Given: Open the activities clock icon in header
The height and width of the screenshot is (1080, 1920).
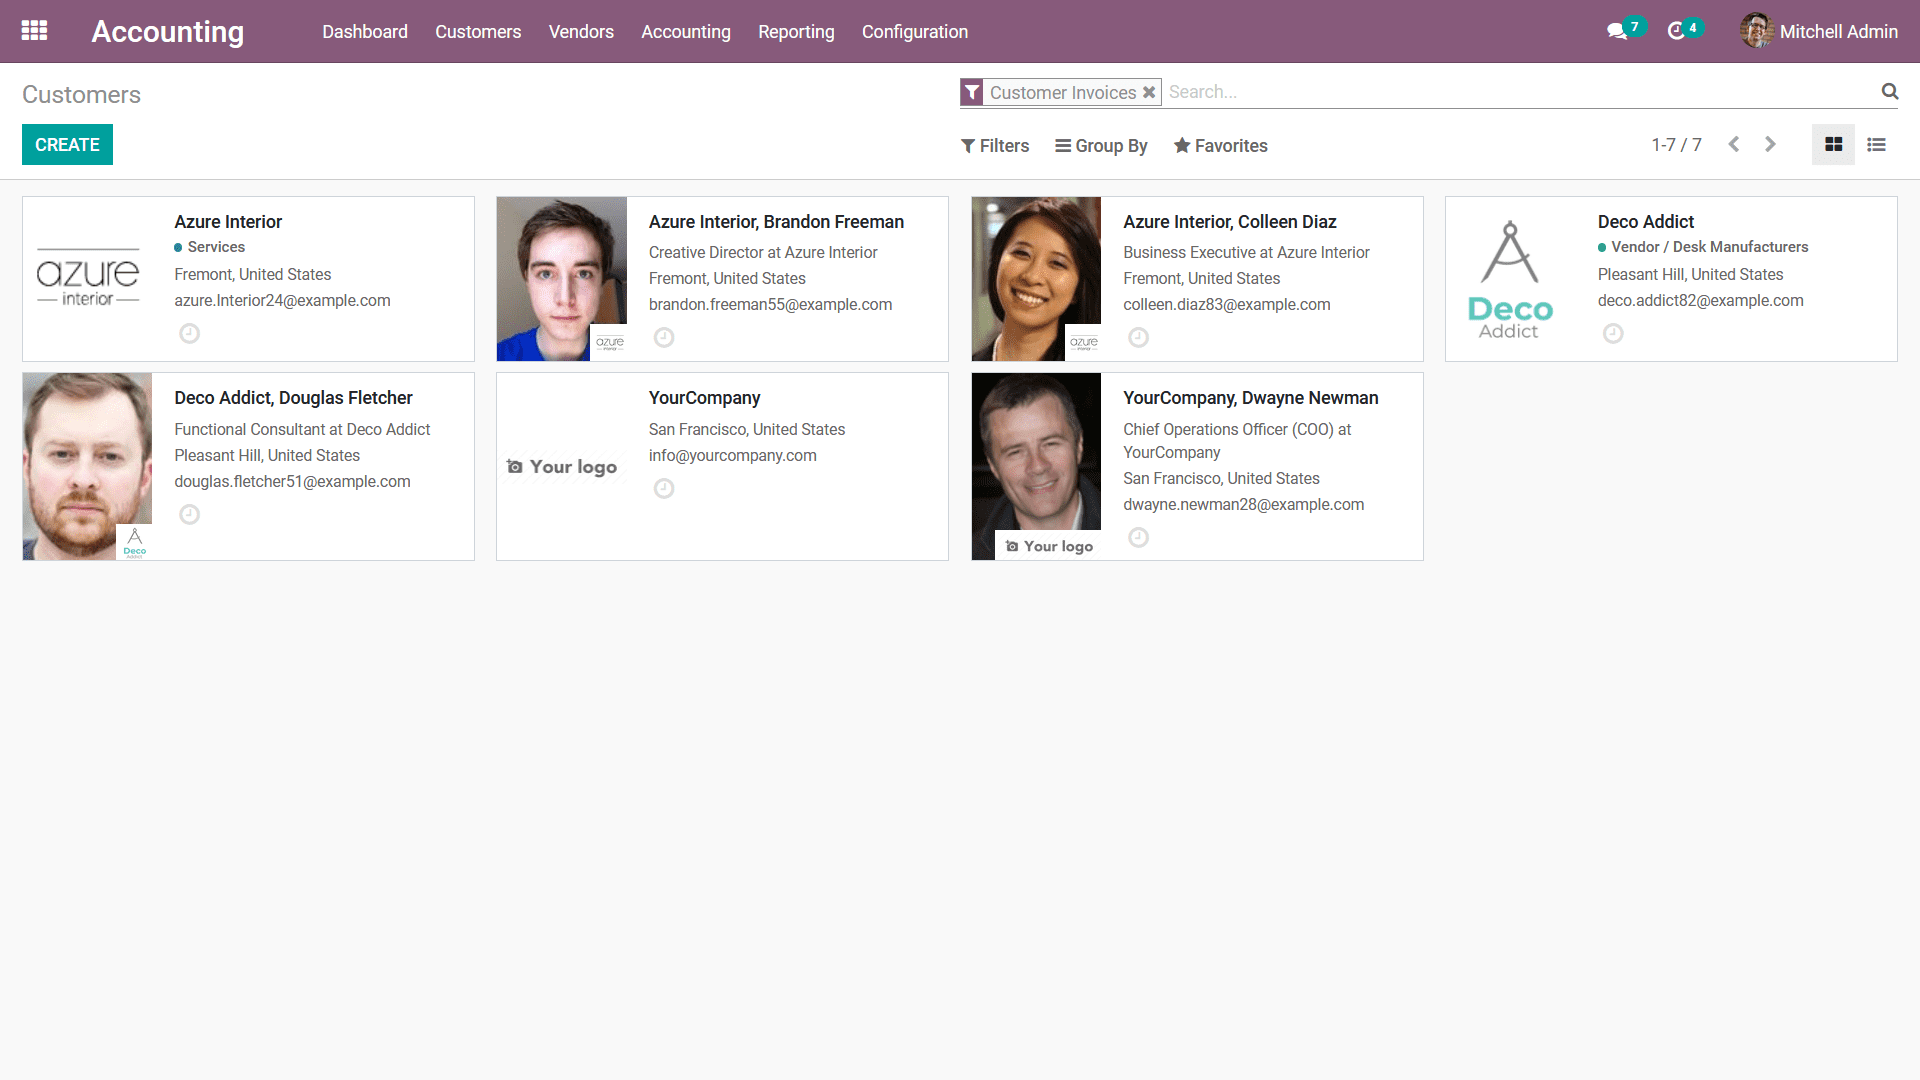Looking at the screenshot, I should click(1677, 32).
